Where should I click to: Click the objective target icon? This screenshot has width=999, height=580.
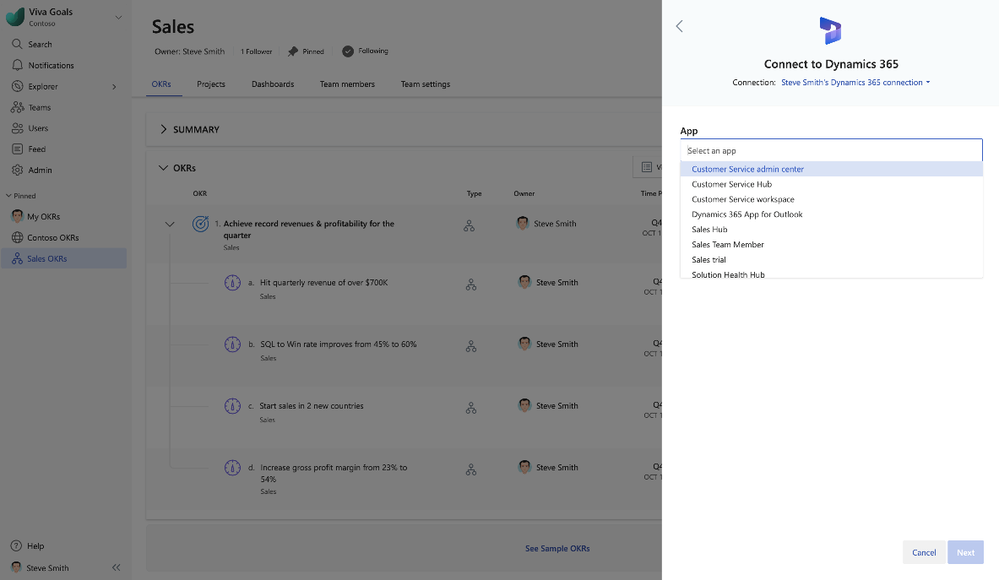point(201,224)
